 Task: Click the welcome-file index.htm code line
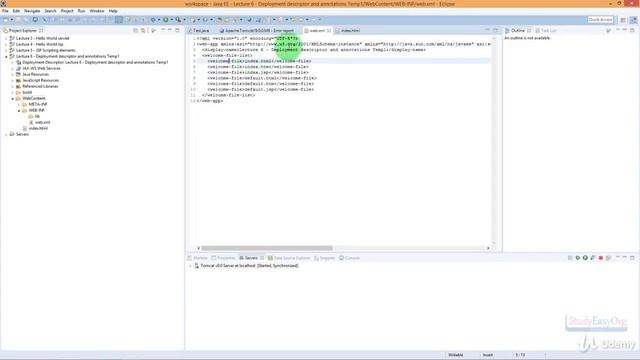coord(258,67)
